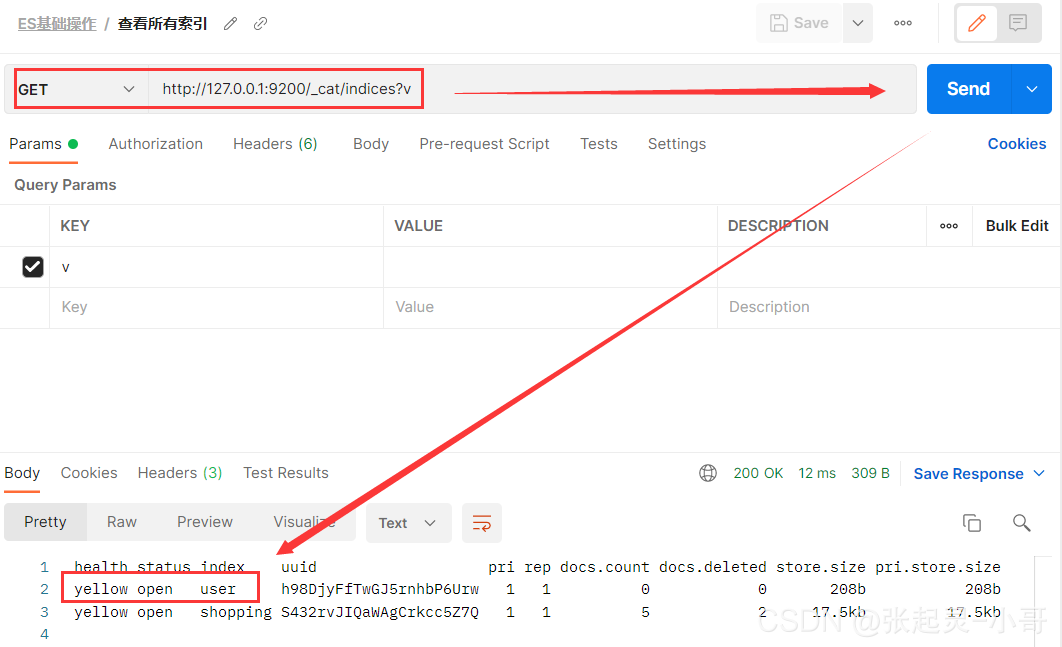Click uuid h98DjyFfTwGJ5rnhbP6Urw in response
The image size is (1062, 647).
pos(380,589)
